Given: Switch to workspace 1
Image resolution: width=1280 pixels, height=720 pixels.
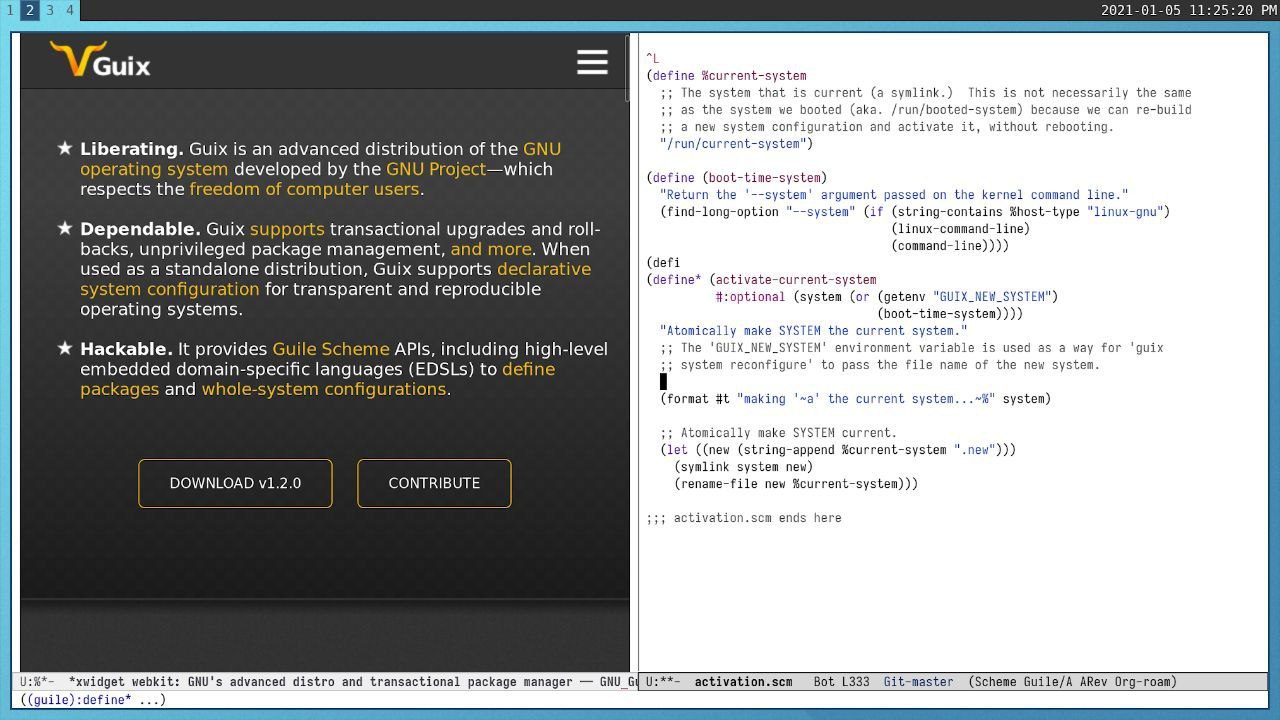Looking at the screenshot, I should 9,10.
